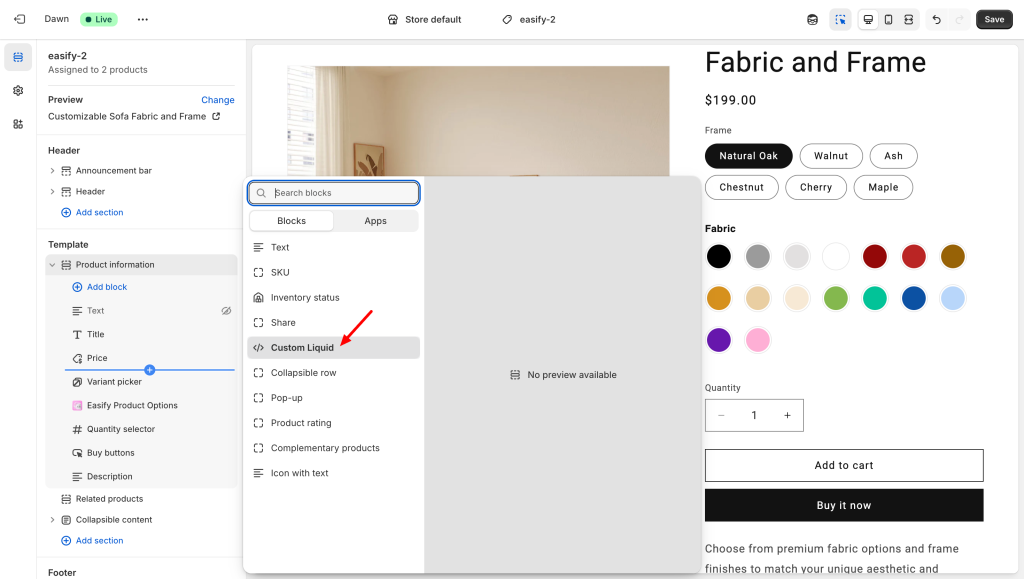
Task: Click the Change preview link
Action: point(217,100)
